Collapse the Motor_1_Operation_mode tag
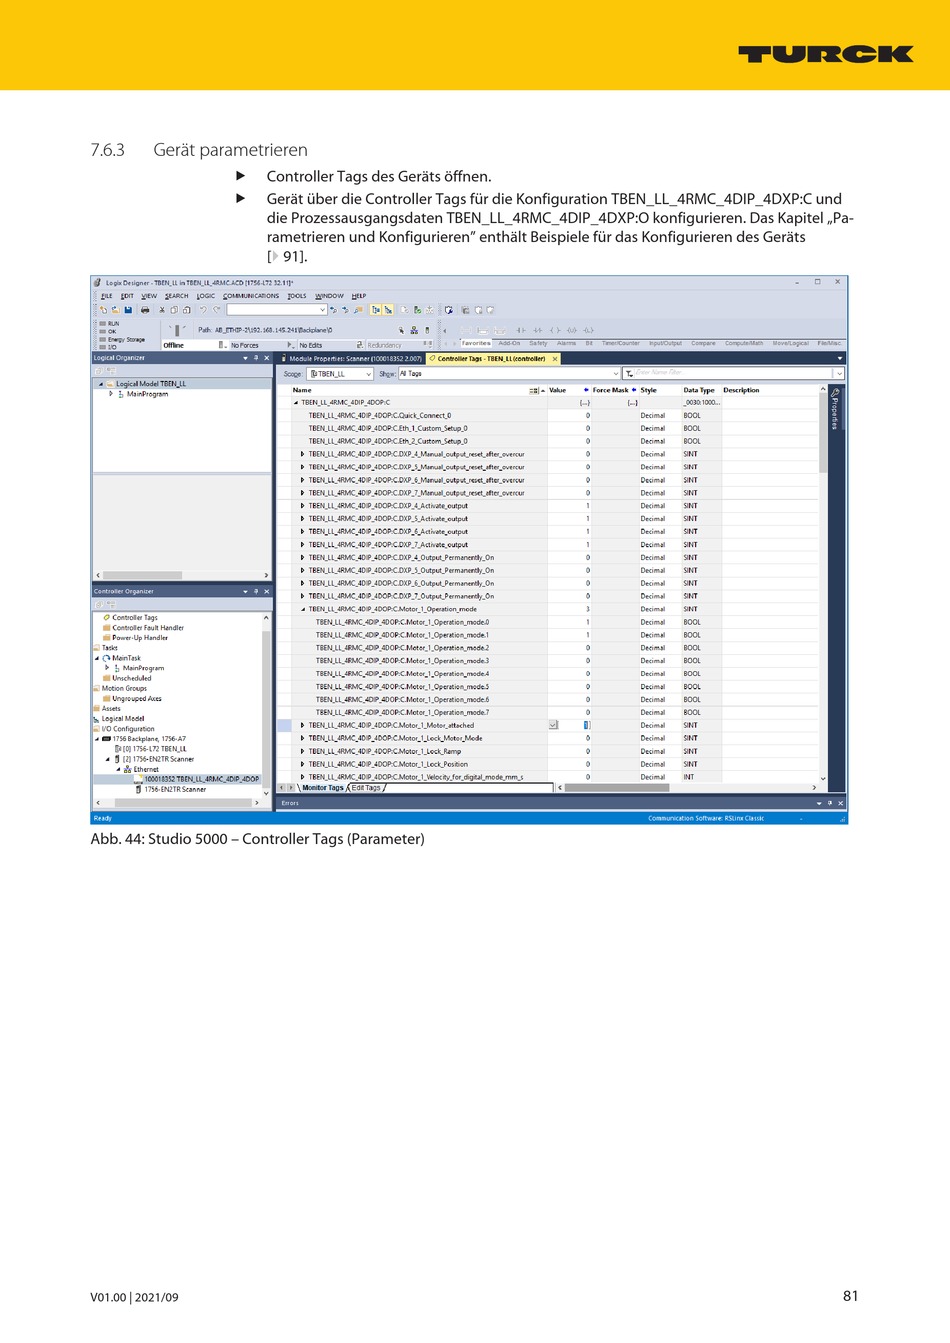This screenshot has width=950, height=1343. point(303,609)
